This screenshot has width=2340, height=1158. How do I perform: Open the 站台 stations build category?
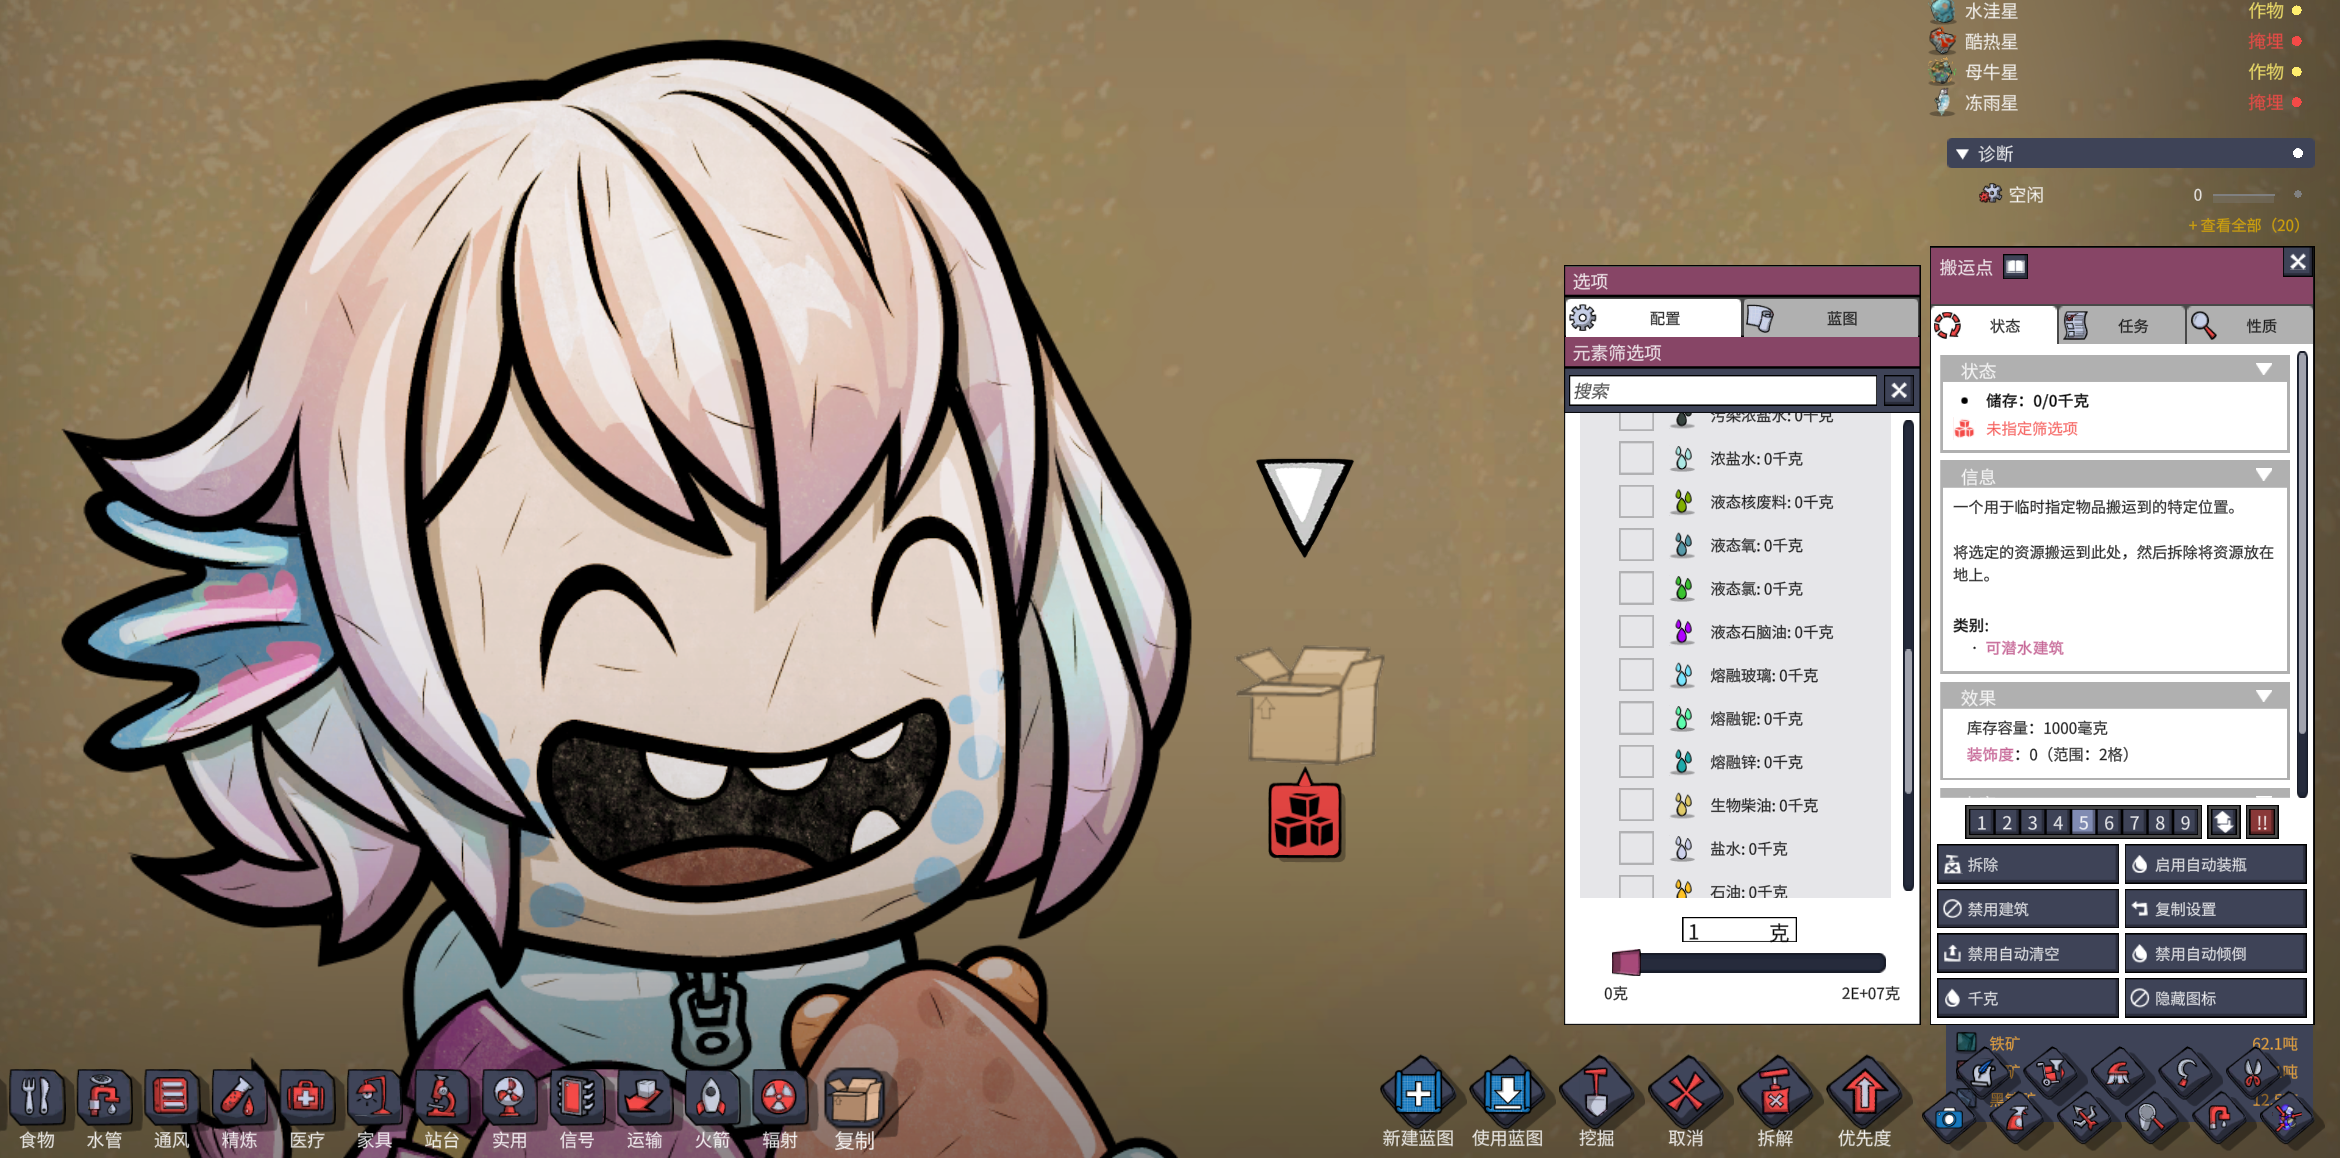pos(441,1110)
